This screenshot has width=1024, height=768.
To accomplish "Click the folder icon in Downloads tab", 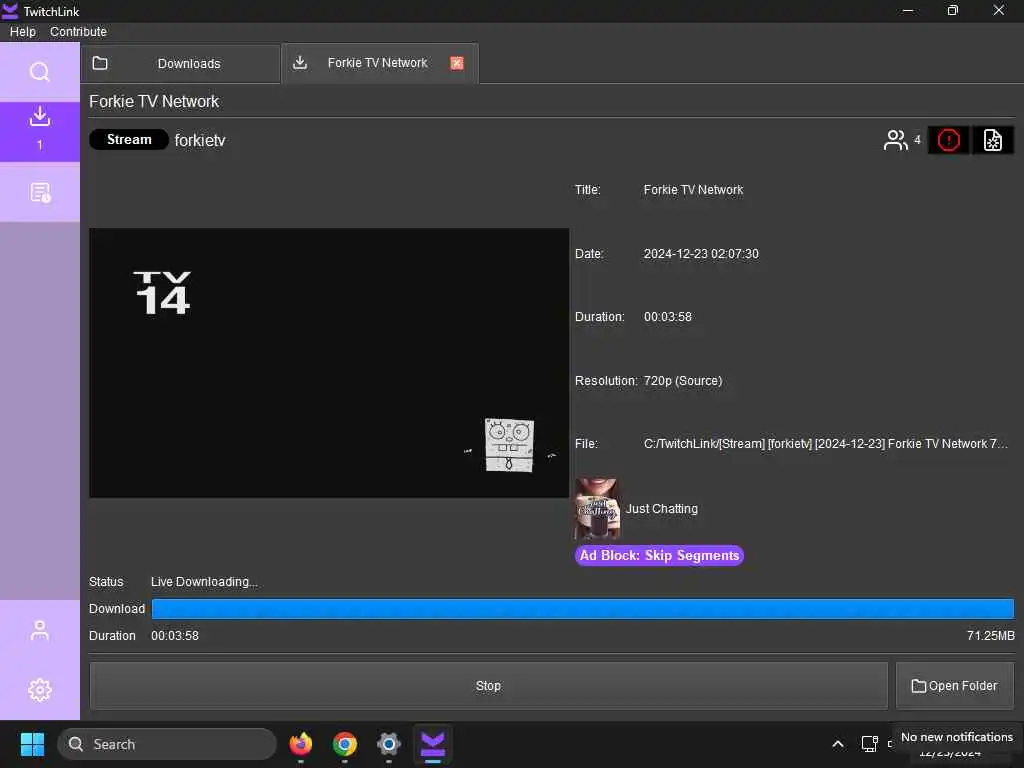I will click(x=100, y=63).
